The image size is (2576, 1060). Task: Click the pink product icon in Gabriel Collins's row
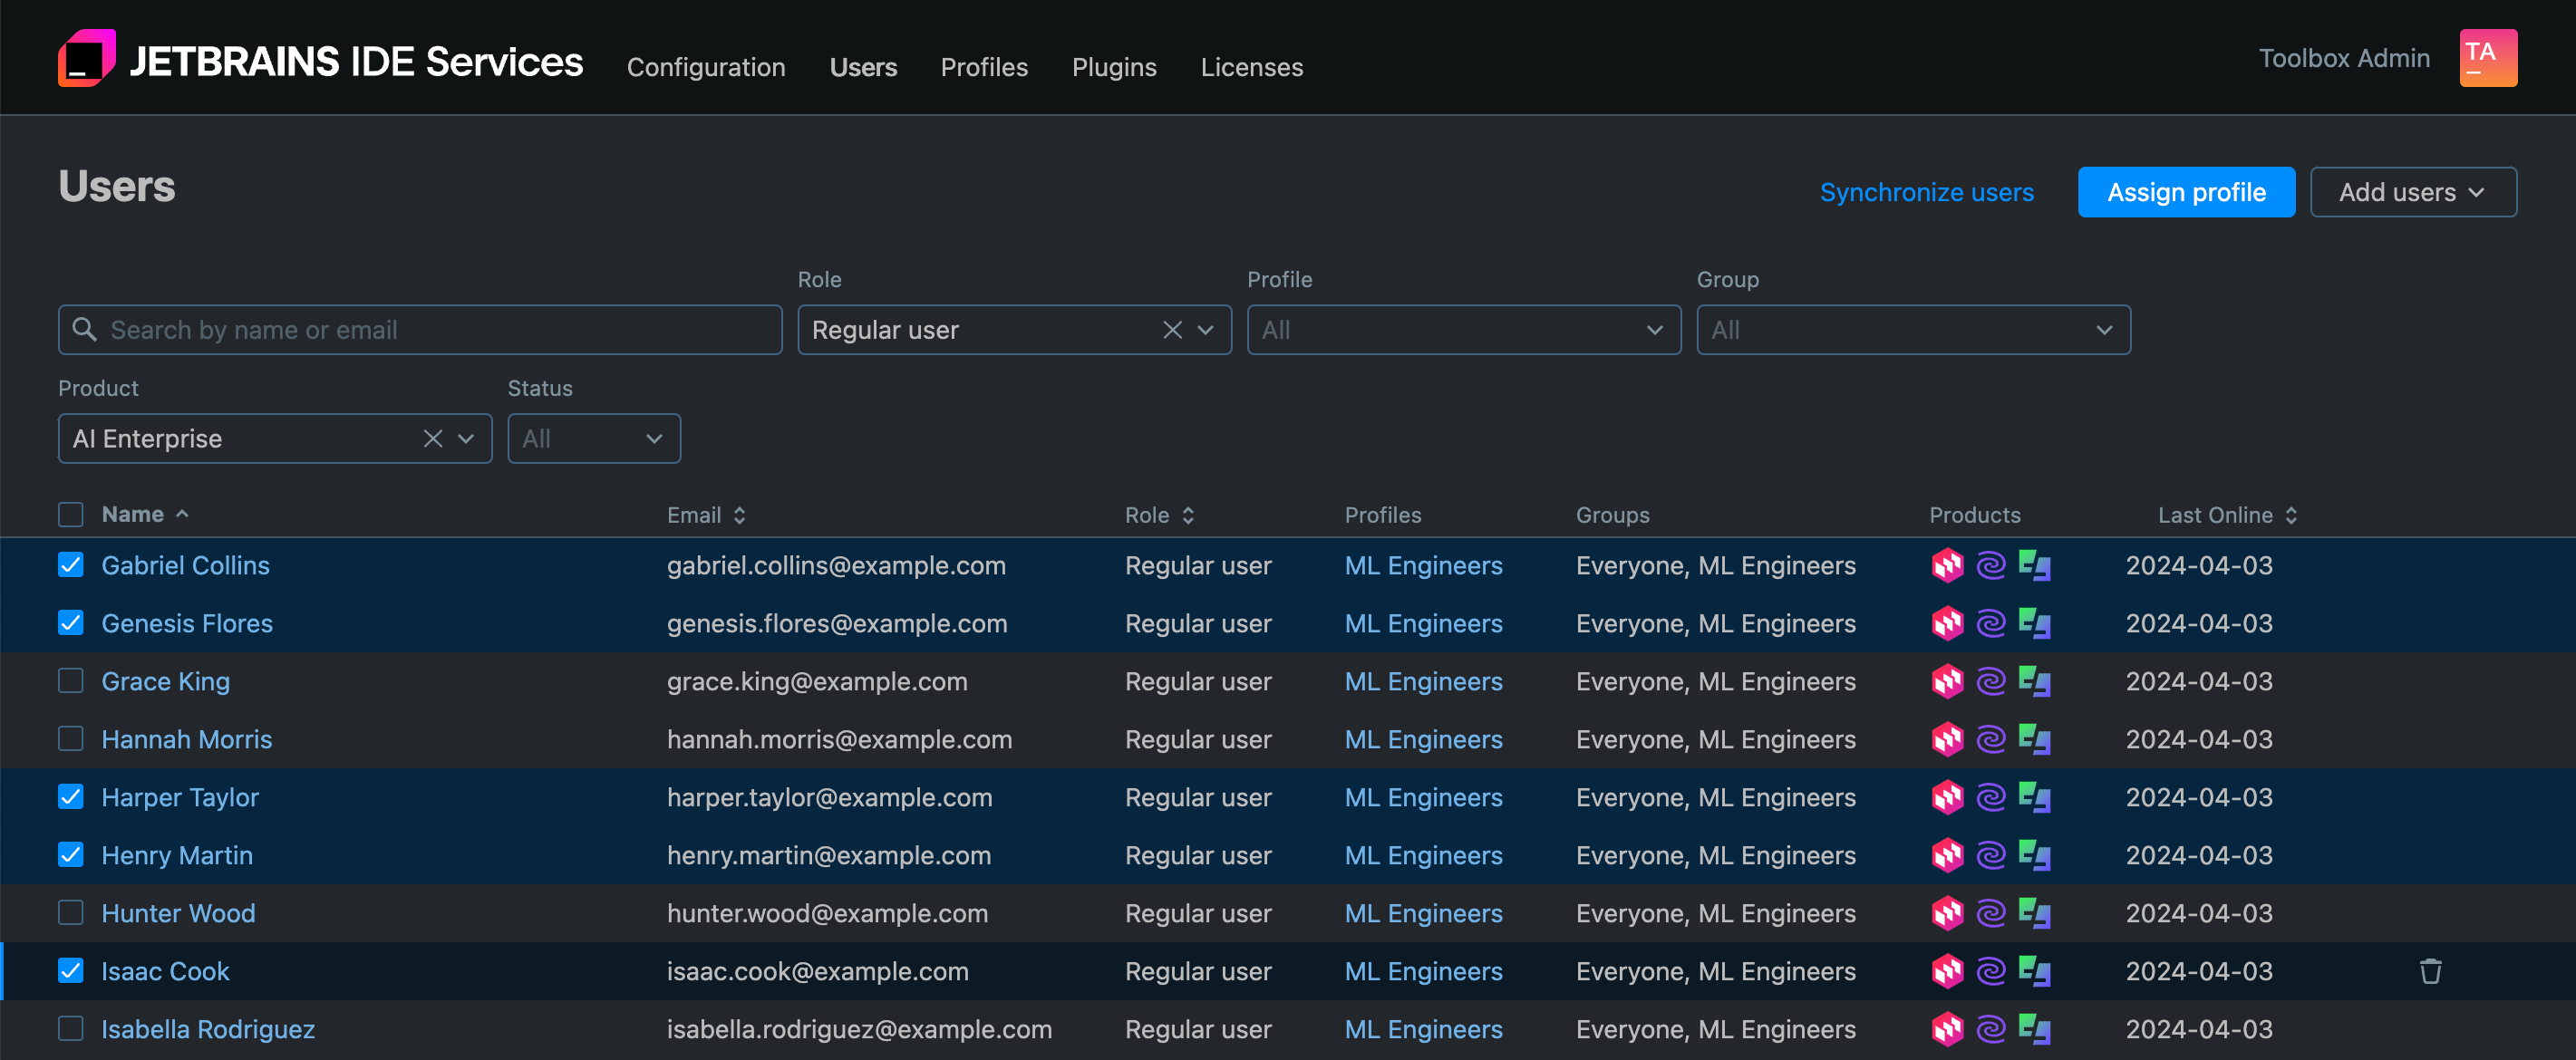click(x=1948, y=565)
